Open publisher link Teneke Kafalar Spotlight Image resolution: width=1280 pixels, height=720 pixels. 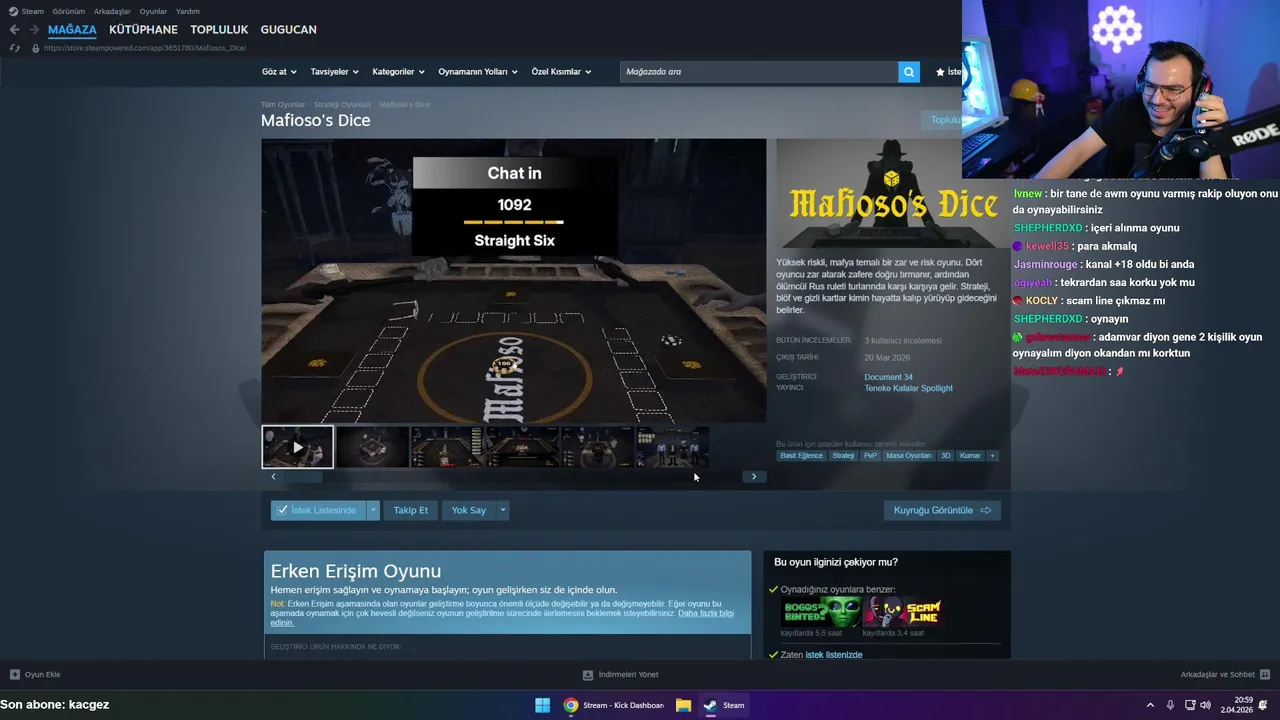click(908, 388)
